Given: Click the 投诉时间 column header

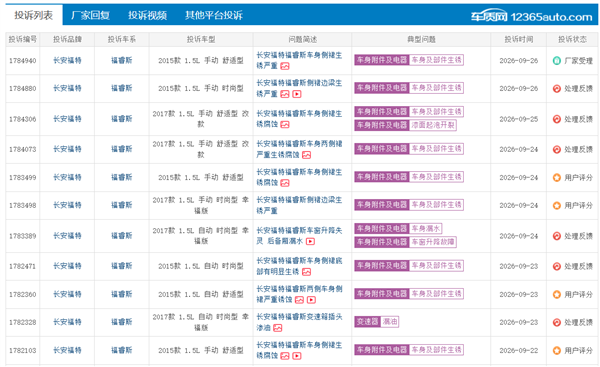Looking at the screenshot, I should tap(518, 39).
